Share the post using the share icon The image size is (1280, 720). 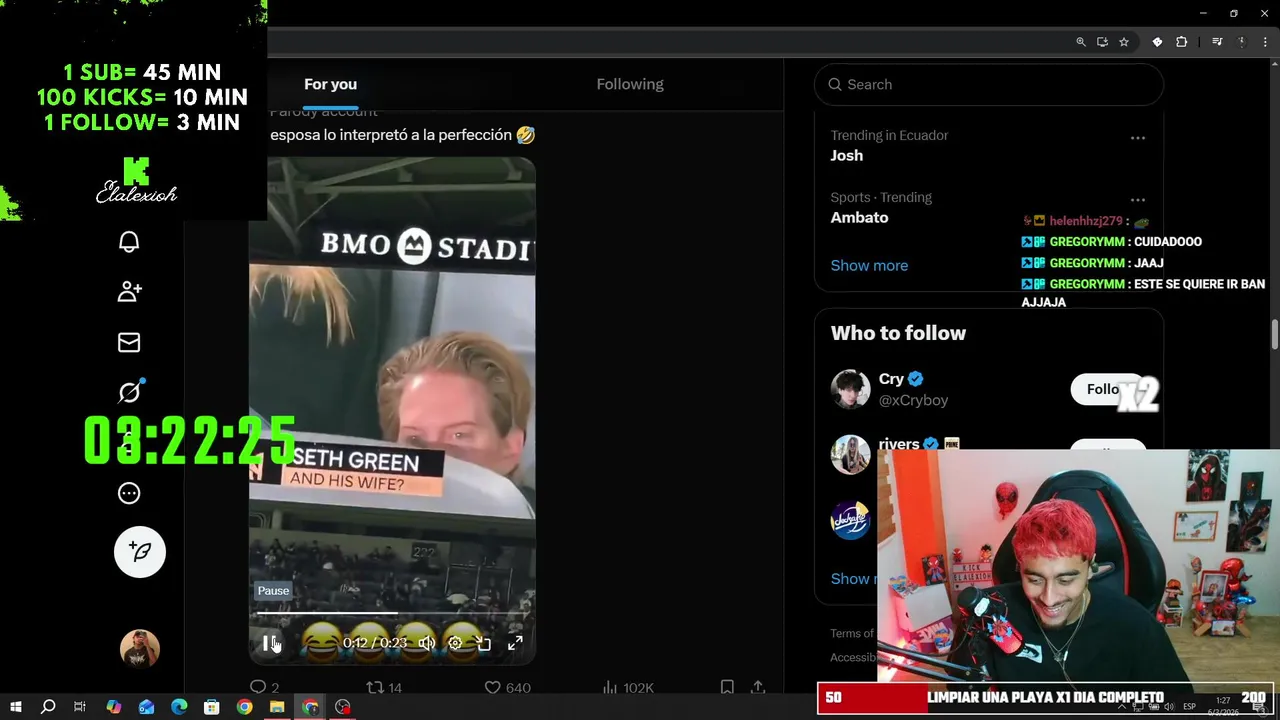(x=758, y=687)
